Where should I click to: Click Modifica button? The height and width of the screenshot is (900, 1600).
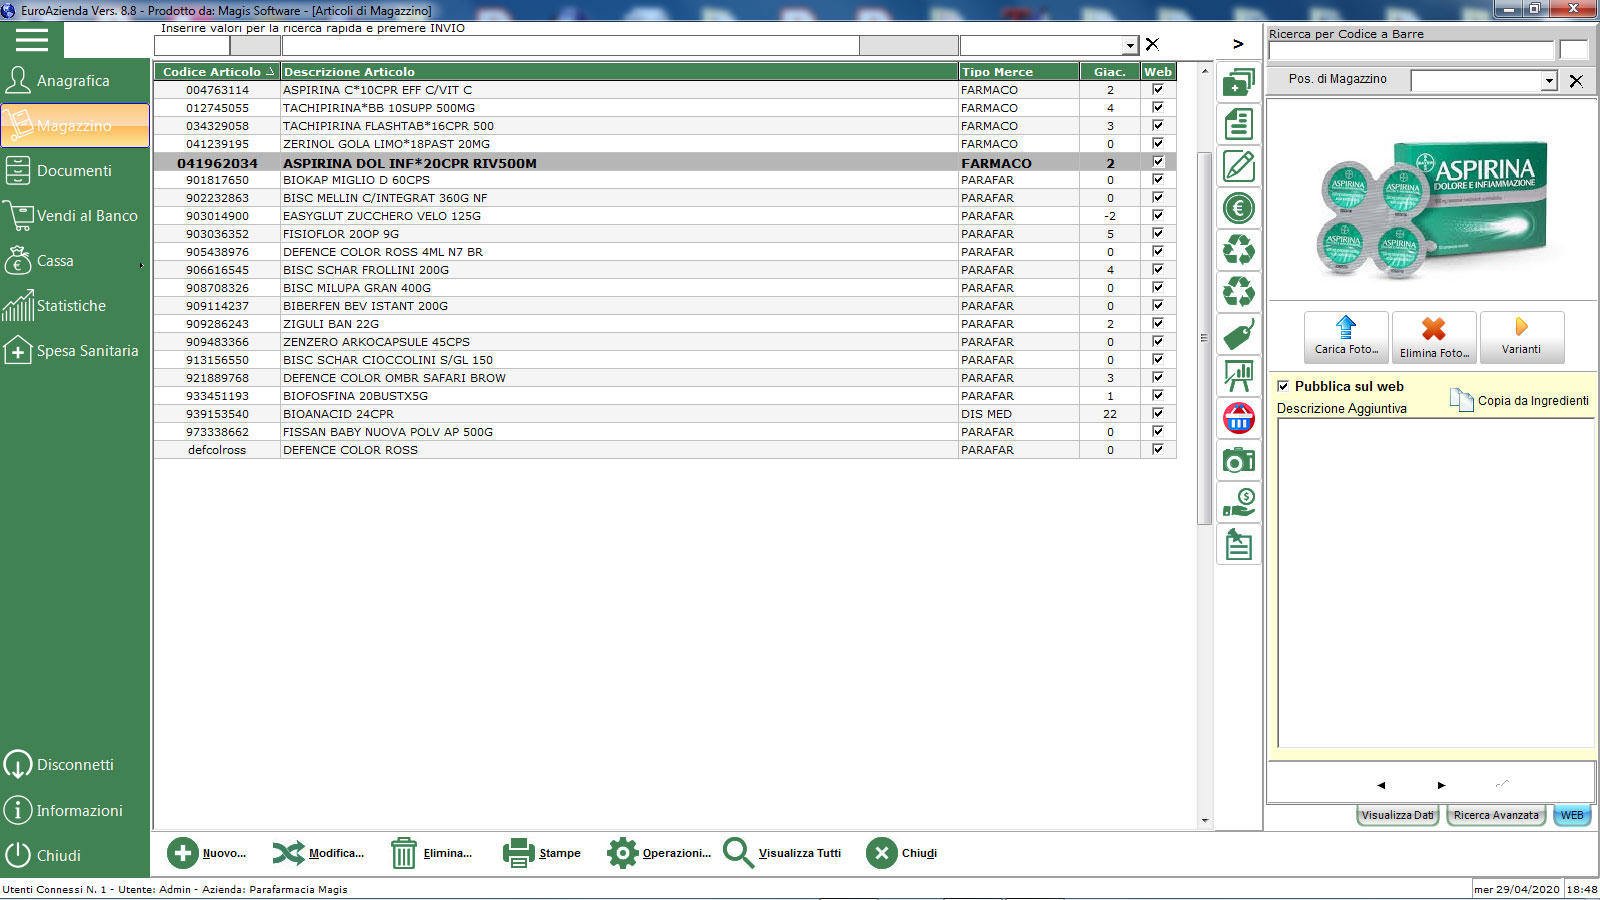pos(318,853)
